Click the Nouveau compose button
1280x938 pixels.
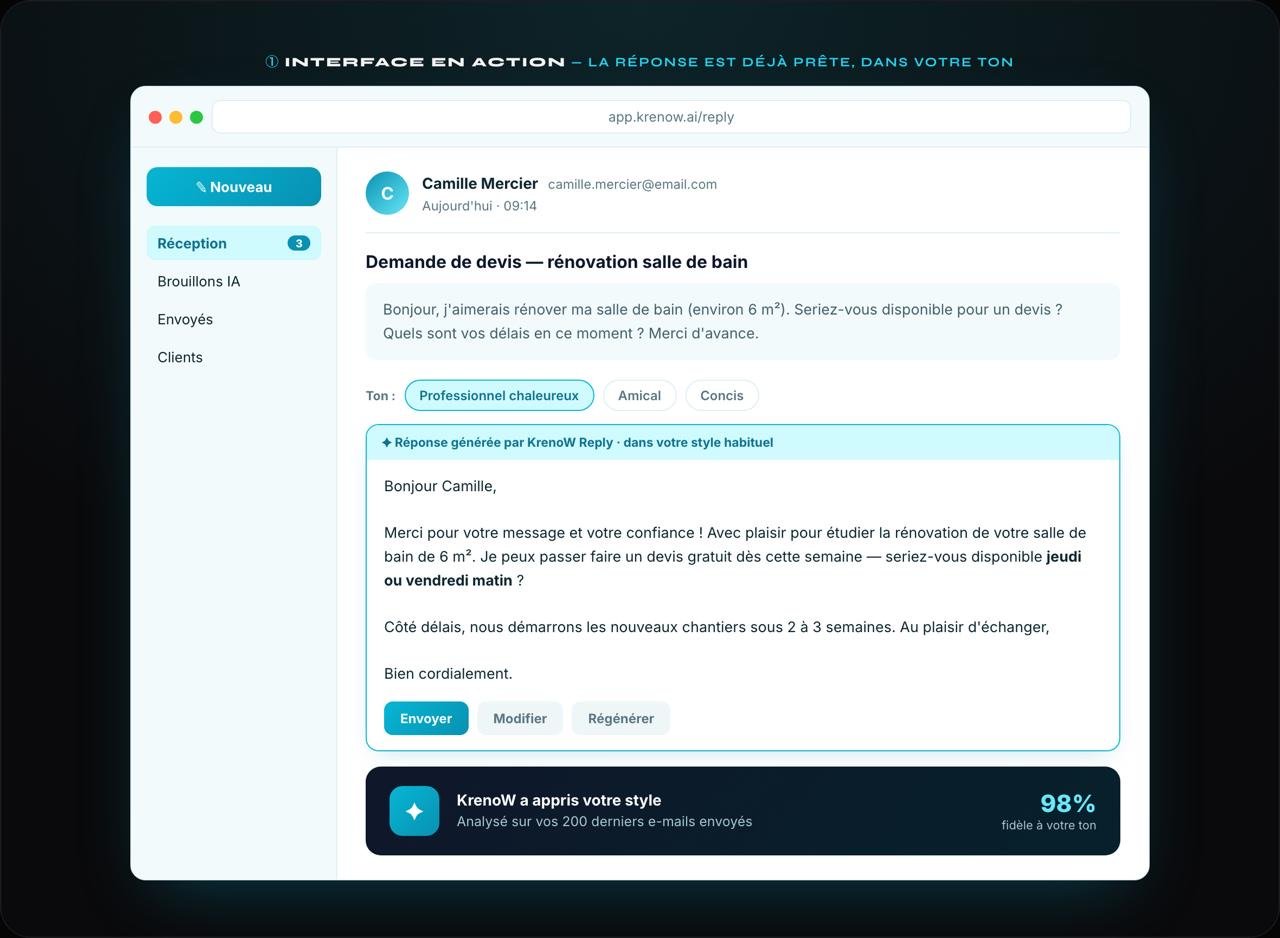coord(233,187)
